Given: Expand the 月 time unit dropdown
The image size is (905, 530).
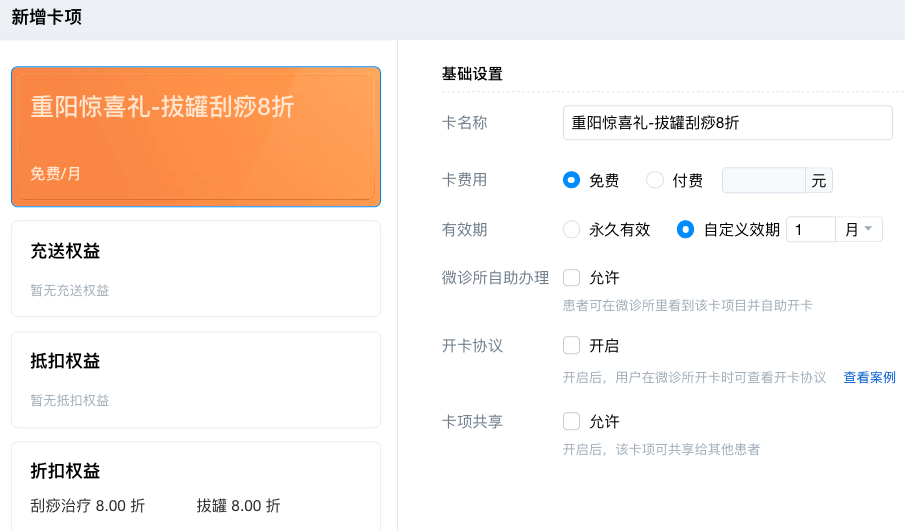Looking at the screenshot, I should click(858, 230).
